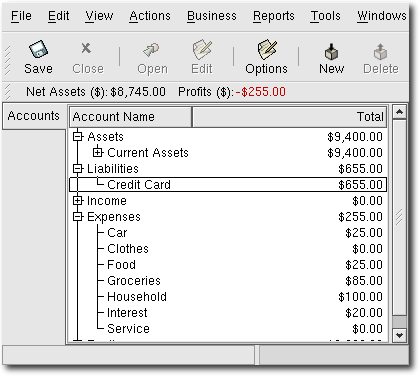Collapse the Assets tree node
Image resolution: width=420 pixels, height=376 pixels.
coord(77,137)
